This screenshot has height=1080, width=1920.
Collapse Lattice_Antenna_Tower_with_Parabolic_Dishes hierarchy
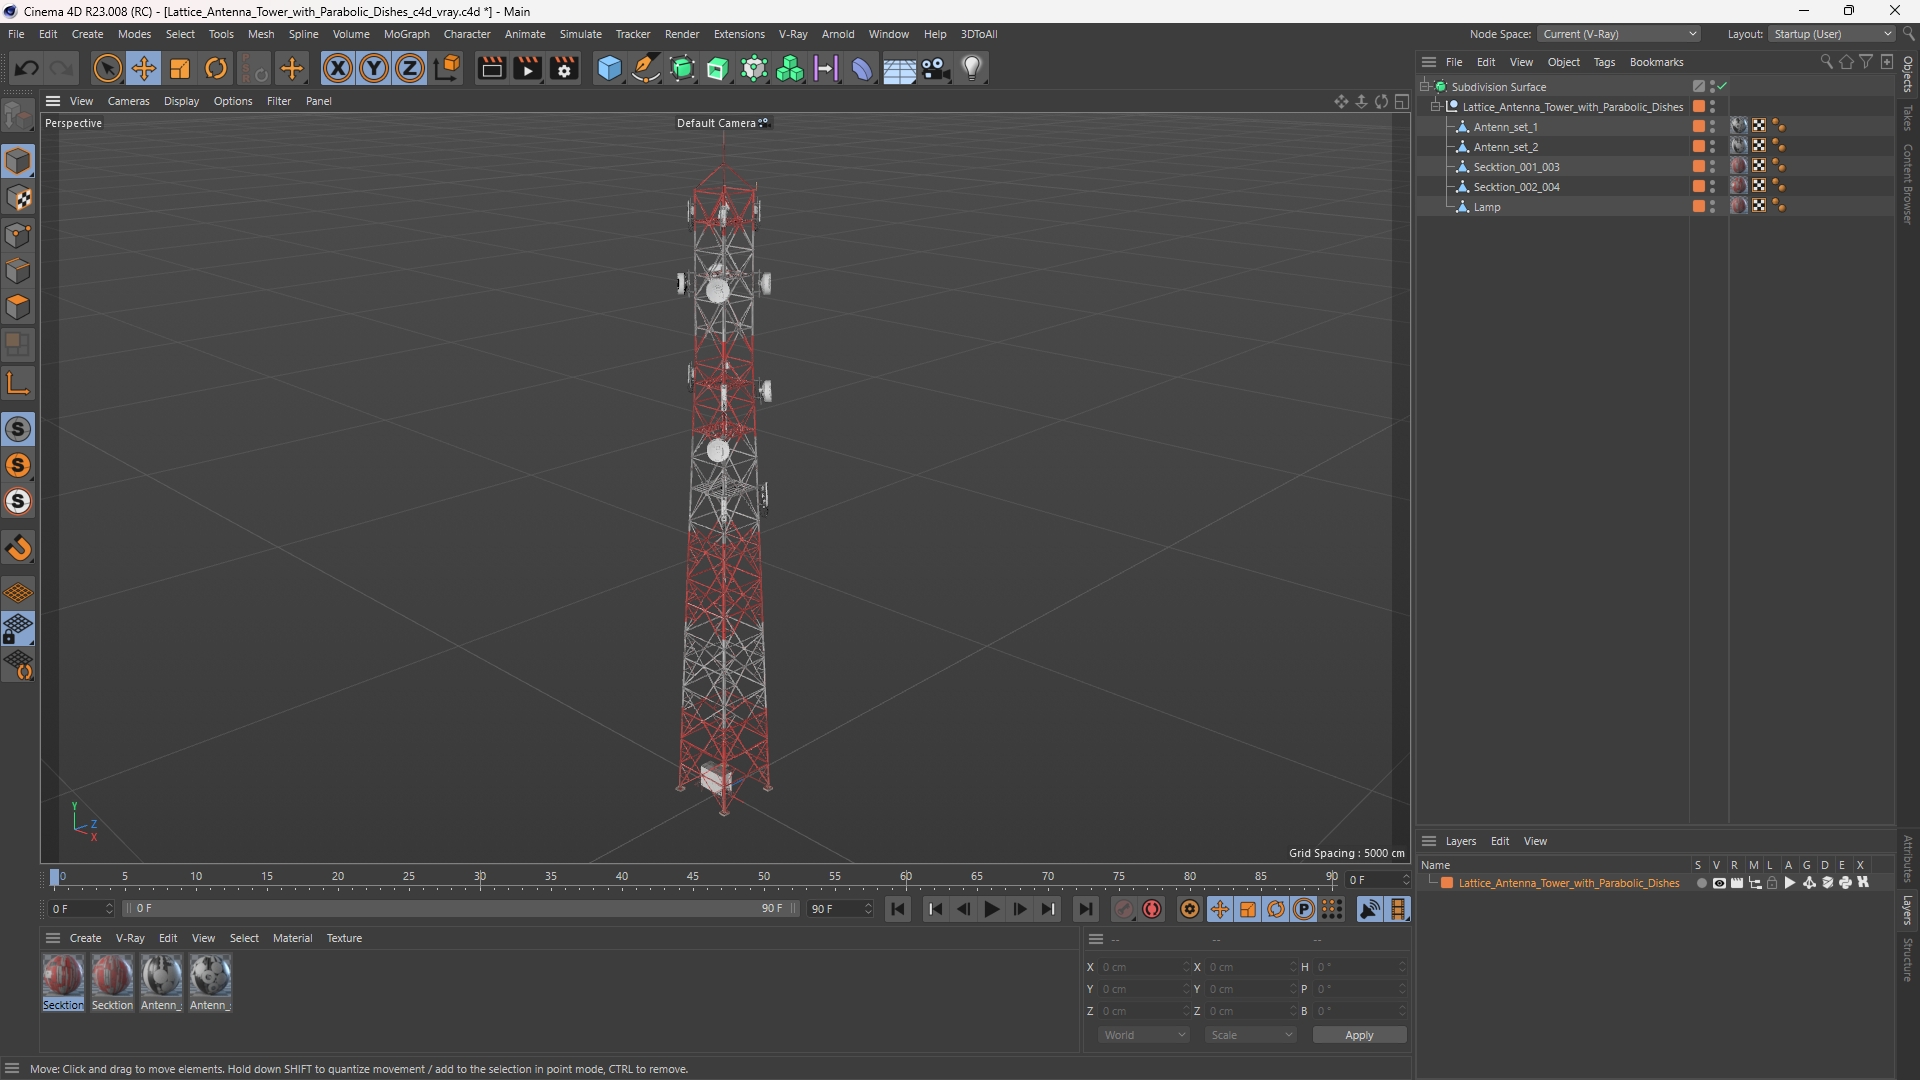(x=1436, y=107)
